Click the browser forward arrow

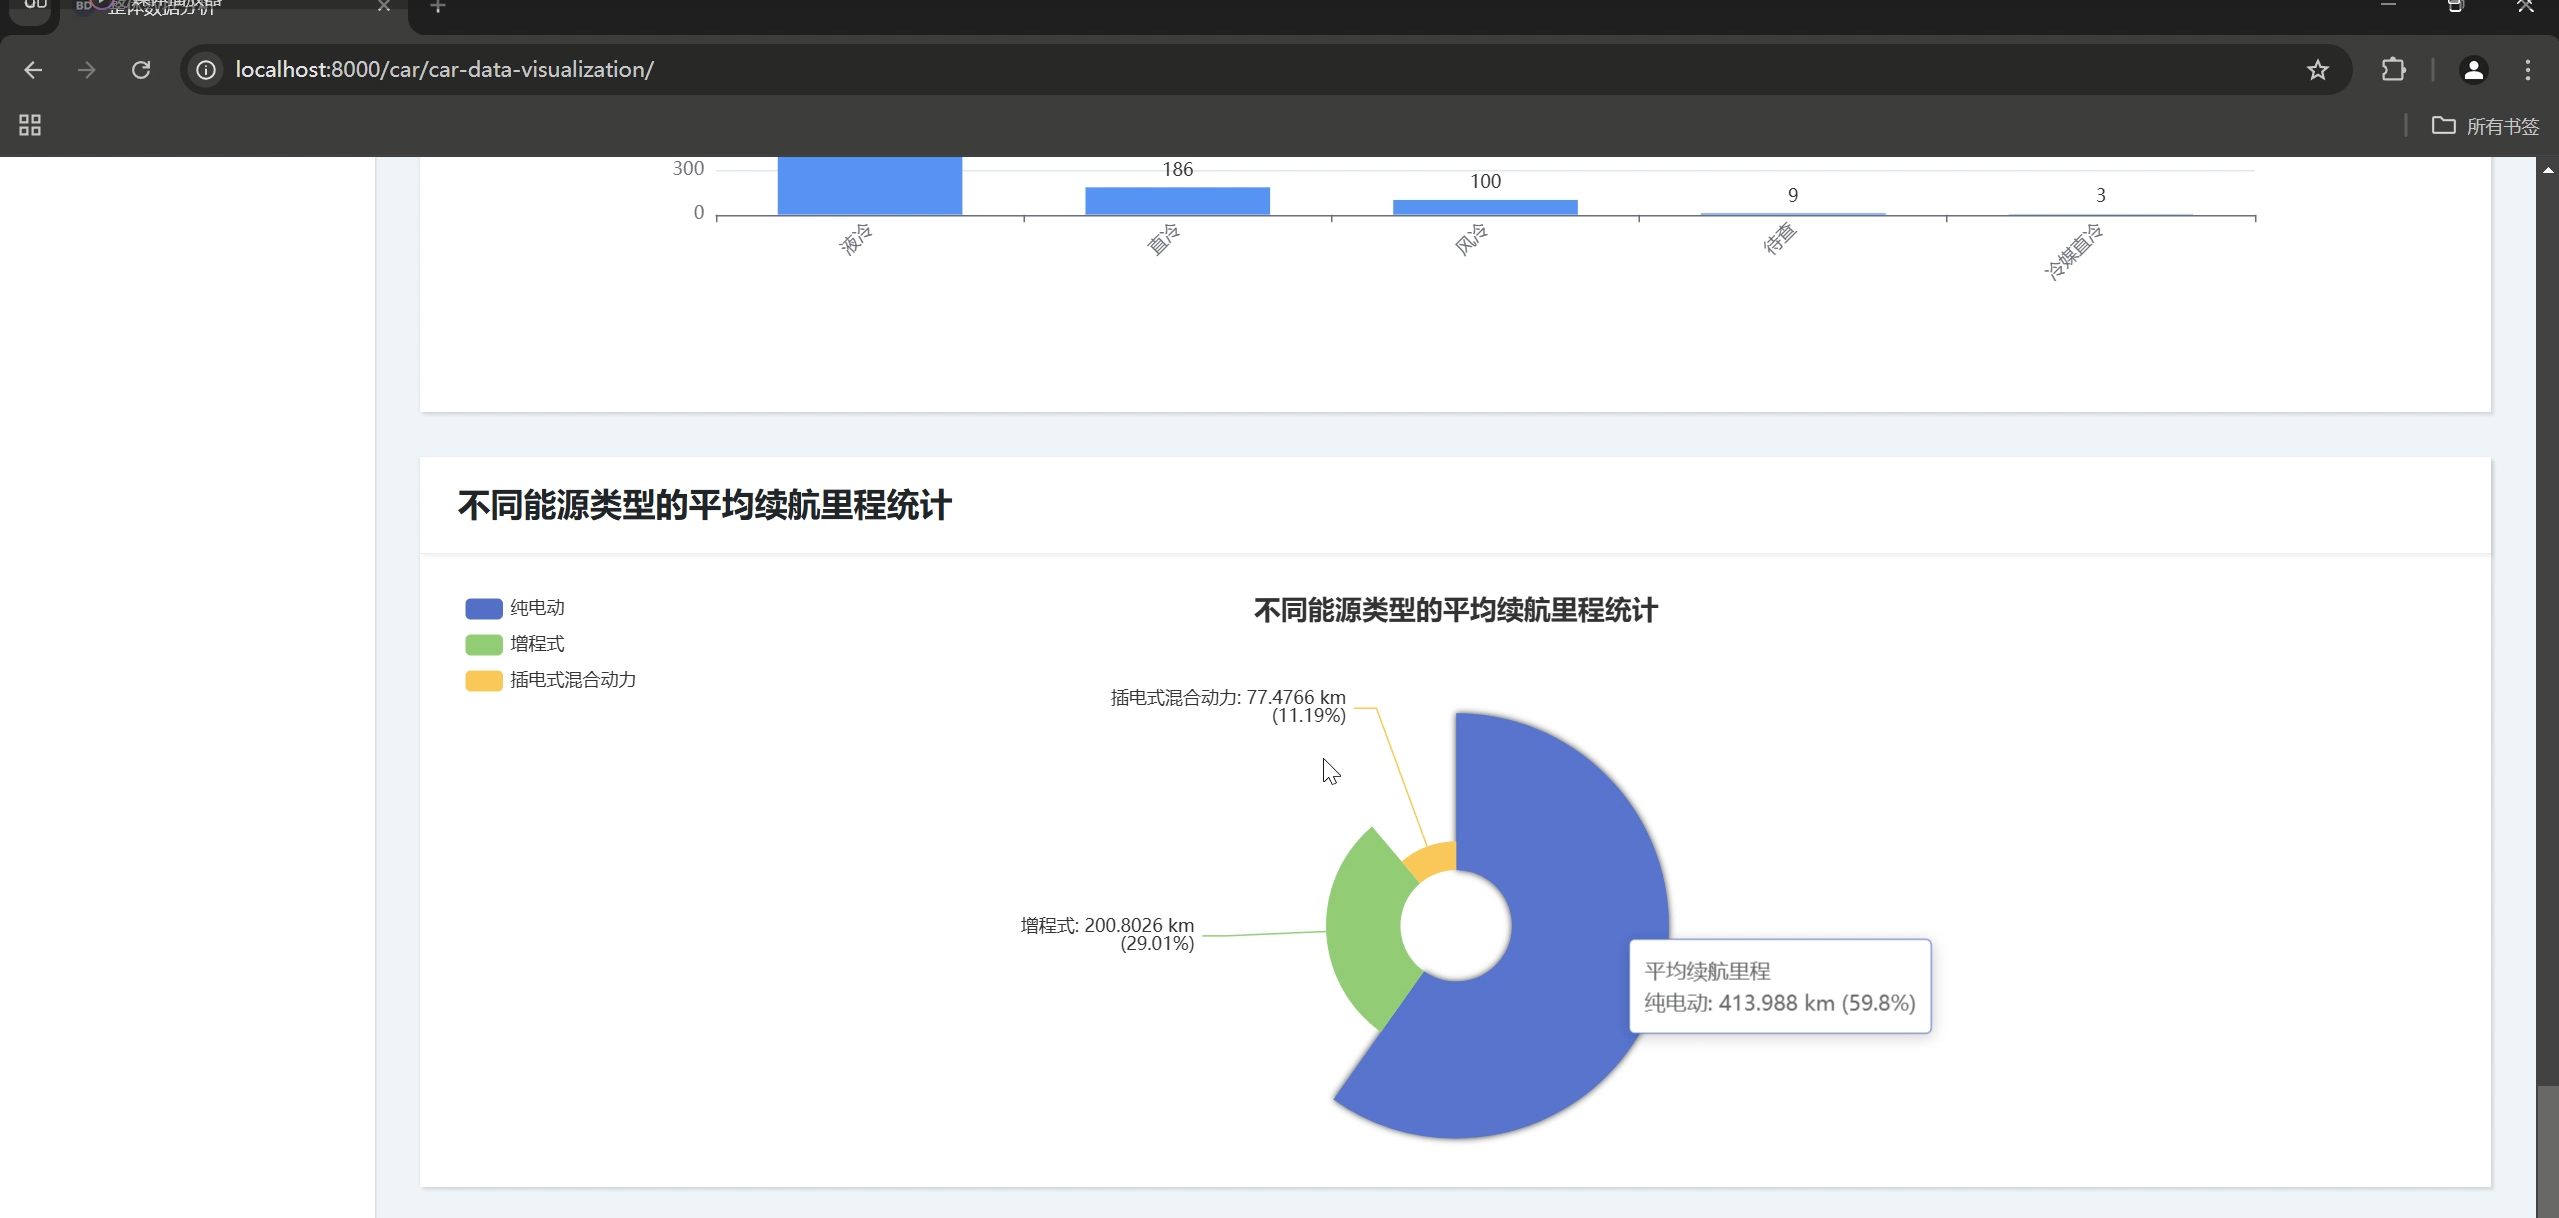pos(87,70)
